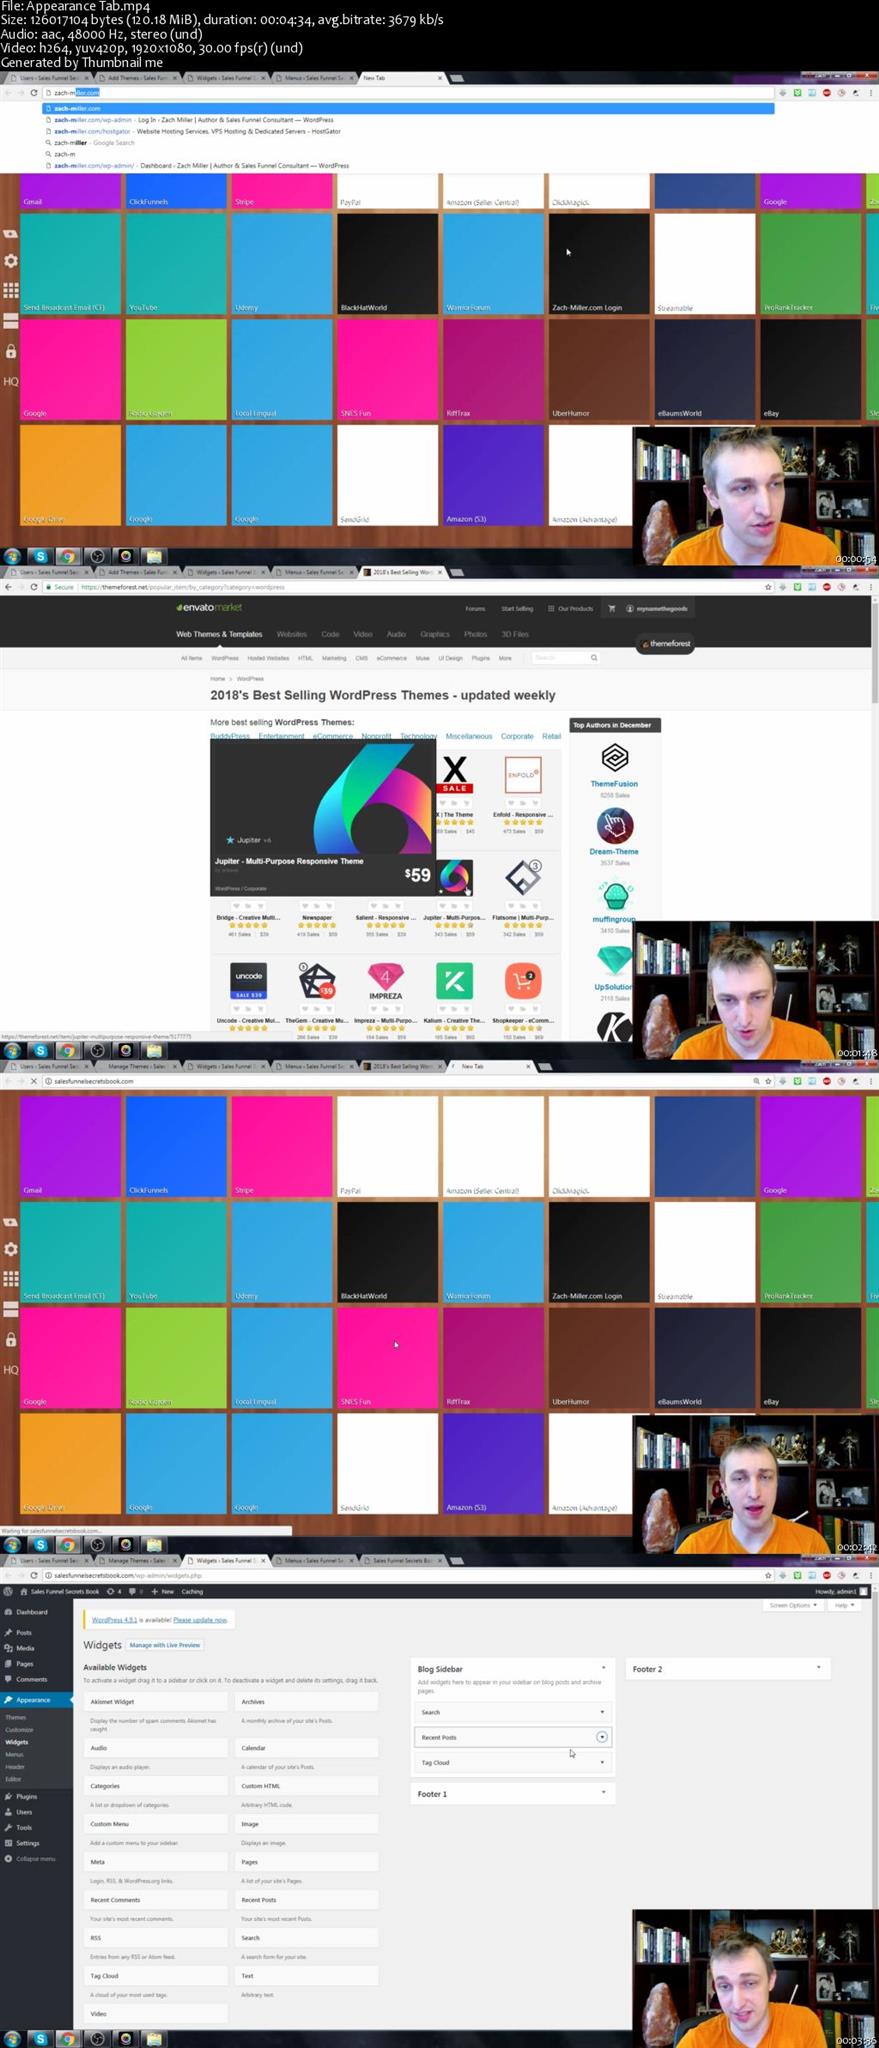Open the X theme thumbnail with SALE badge
The image size is (879, 2048).
click(455, 774)
